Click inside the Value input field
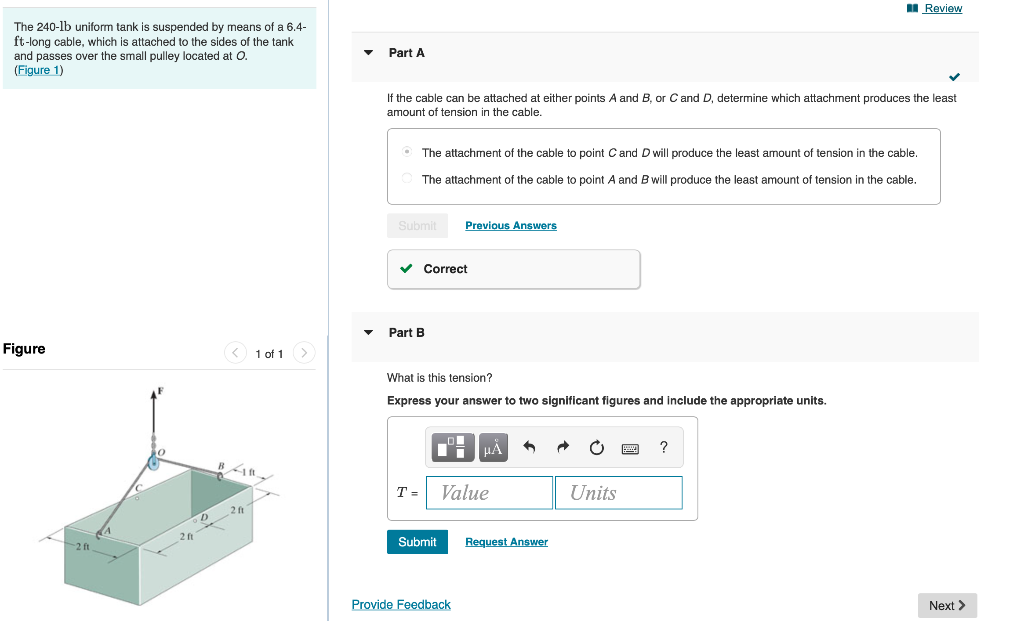Image resolution: width=1024 pixels, height=621 pixels. tap(488, 492)
